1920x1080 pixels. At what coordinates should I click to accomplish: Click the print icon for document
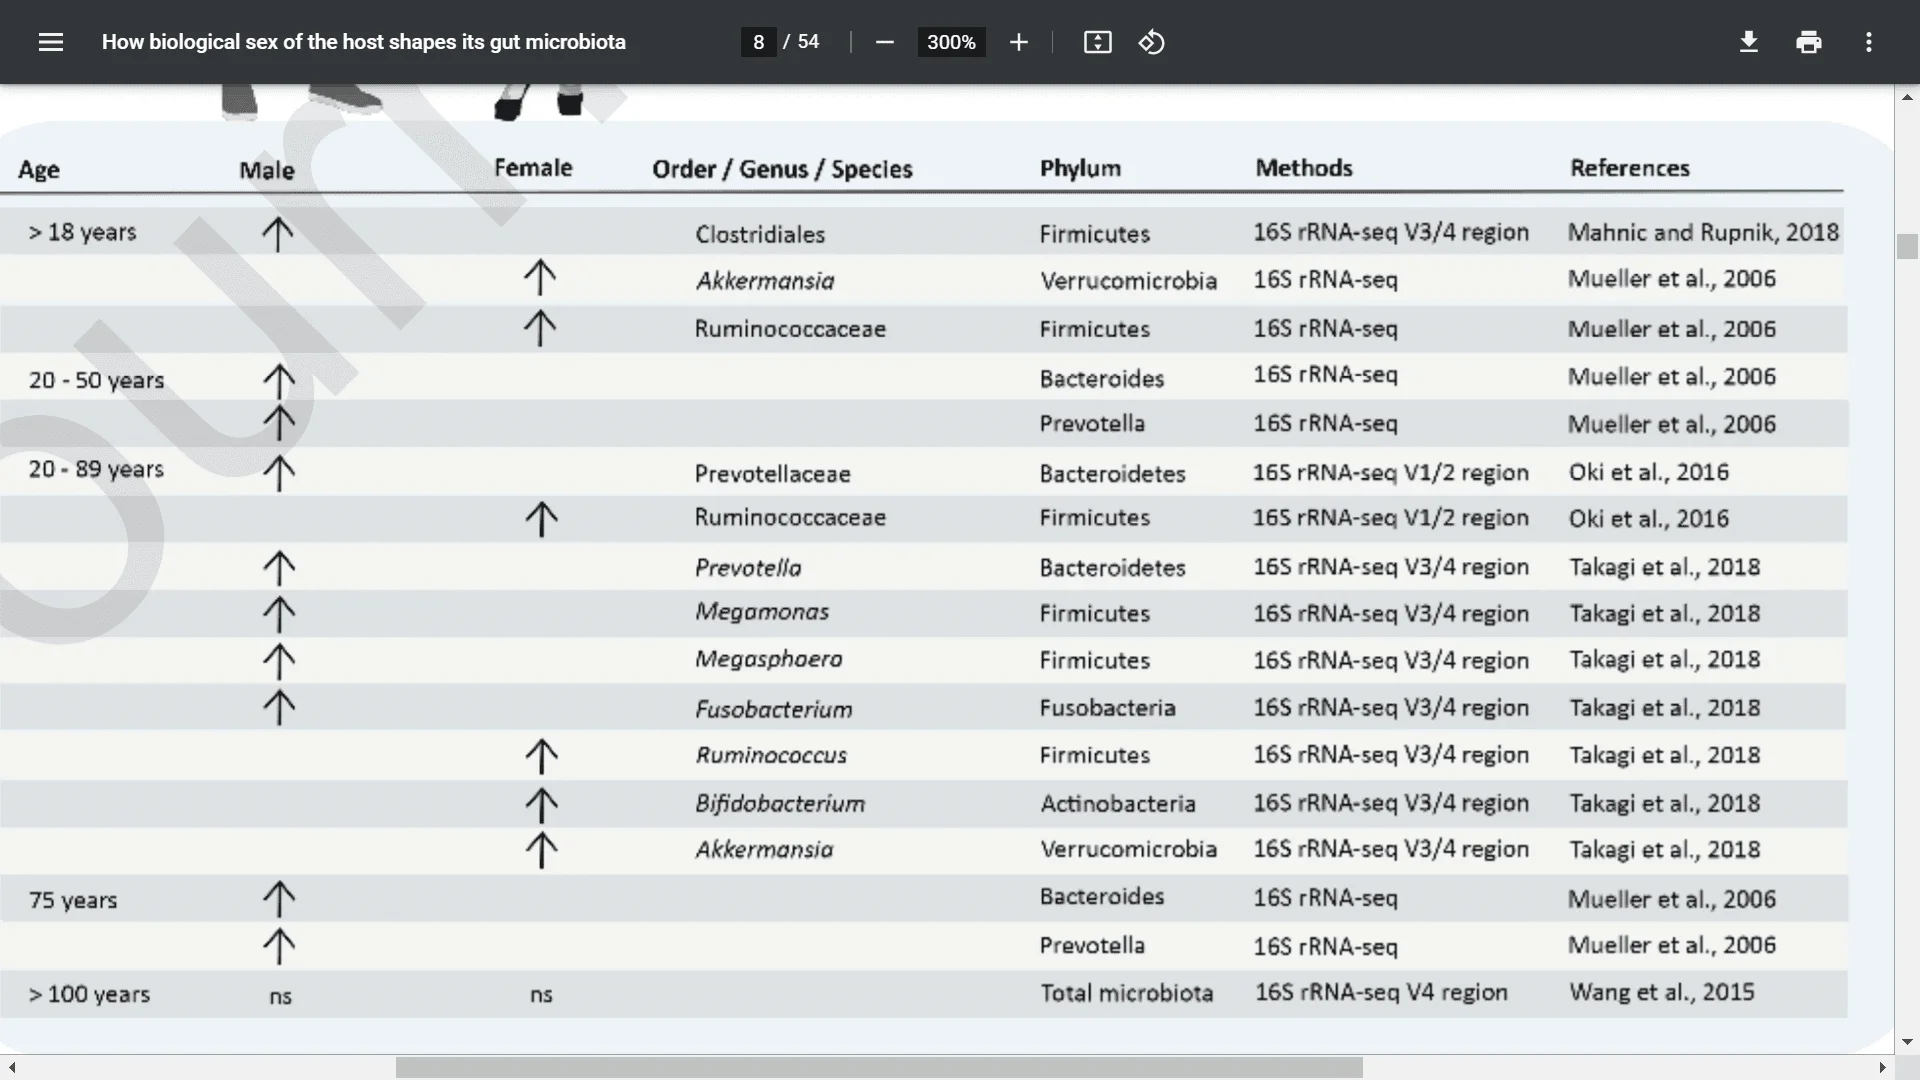click(x=1809, y=42)
